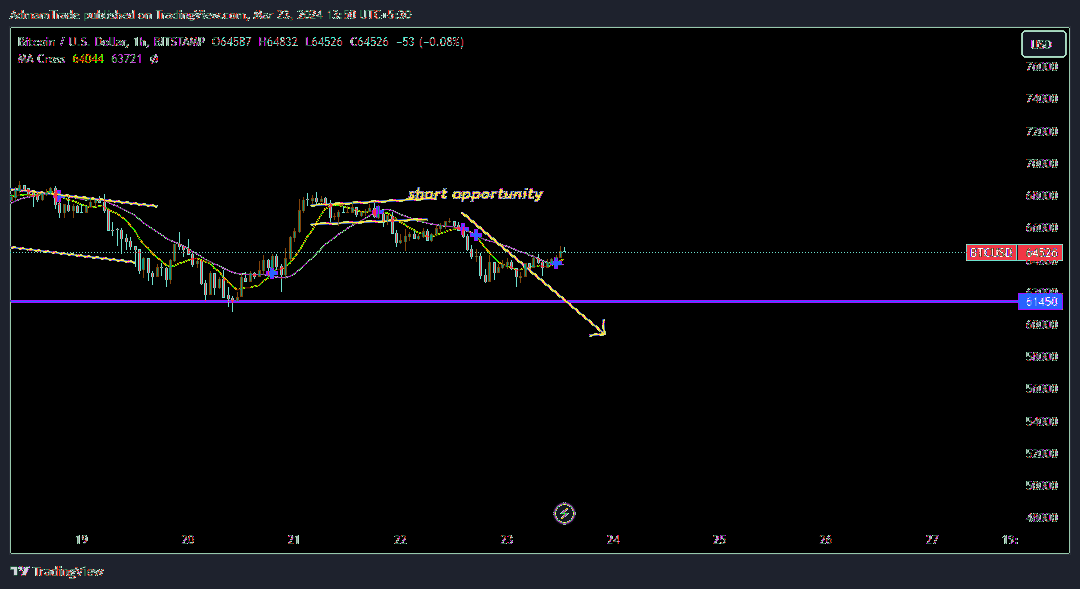Select the purple horizontal line at 61450

pos(513,302)
